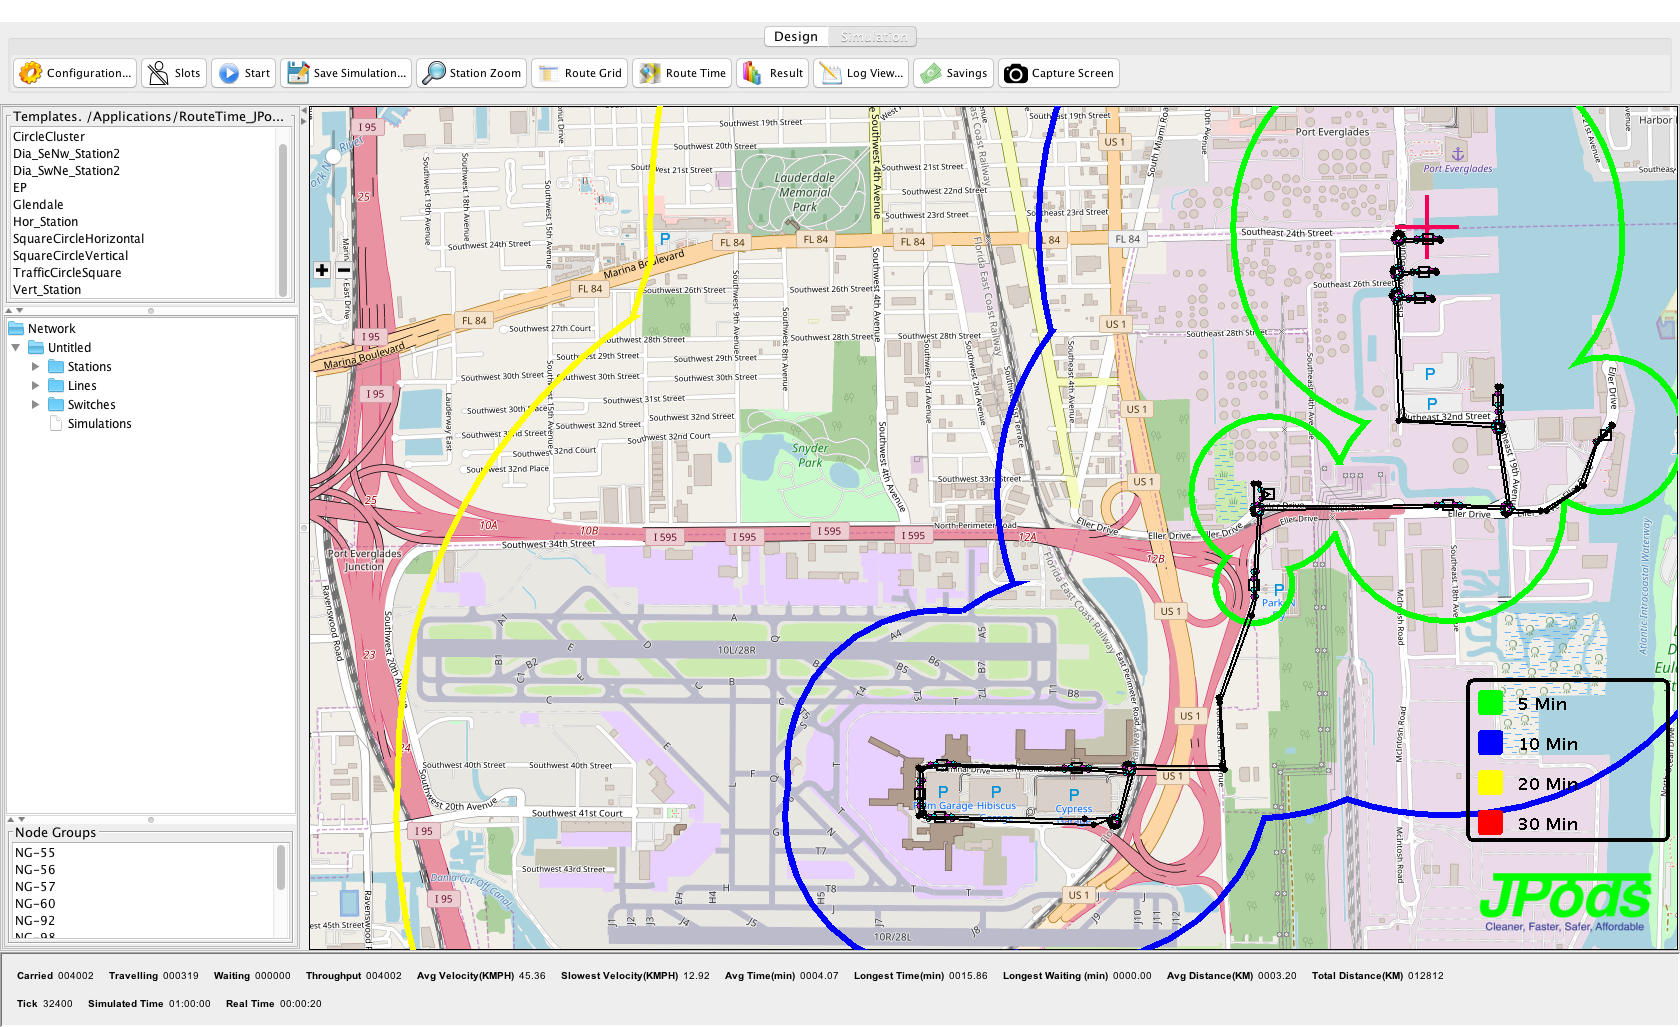Click the Savings button
This screenshot has height=1027, width=1680.
[955, 73]
